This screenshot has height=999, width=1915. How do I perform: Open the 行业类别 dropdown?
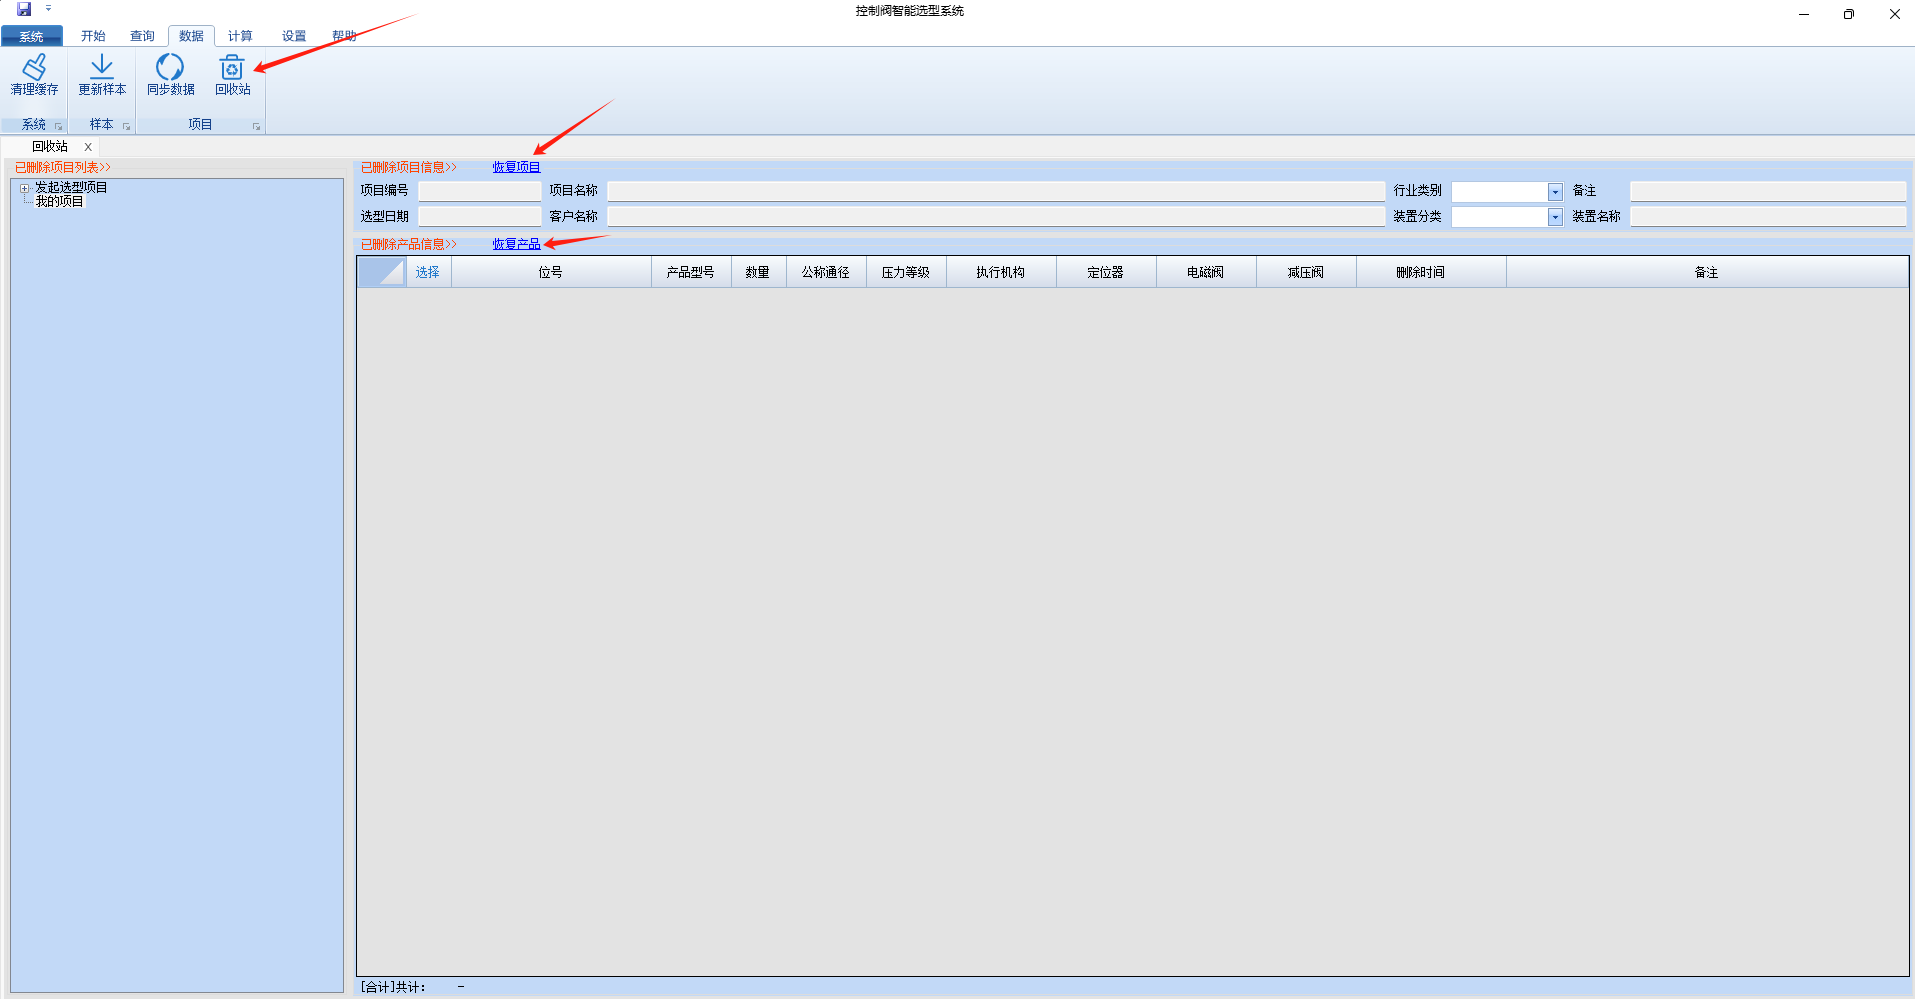click(x=1554, y=192)
